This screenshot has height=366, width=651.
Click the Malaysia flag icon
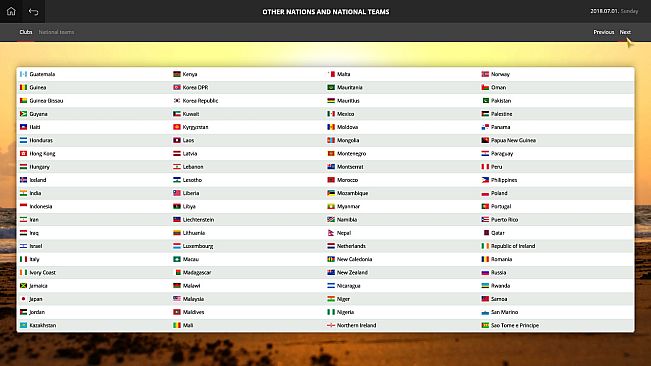pos(177,299)
